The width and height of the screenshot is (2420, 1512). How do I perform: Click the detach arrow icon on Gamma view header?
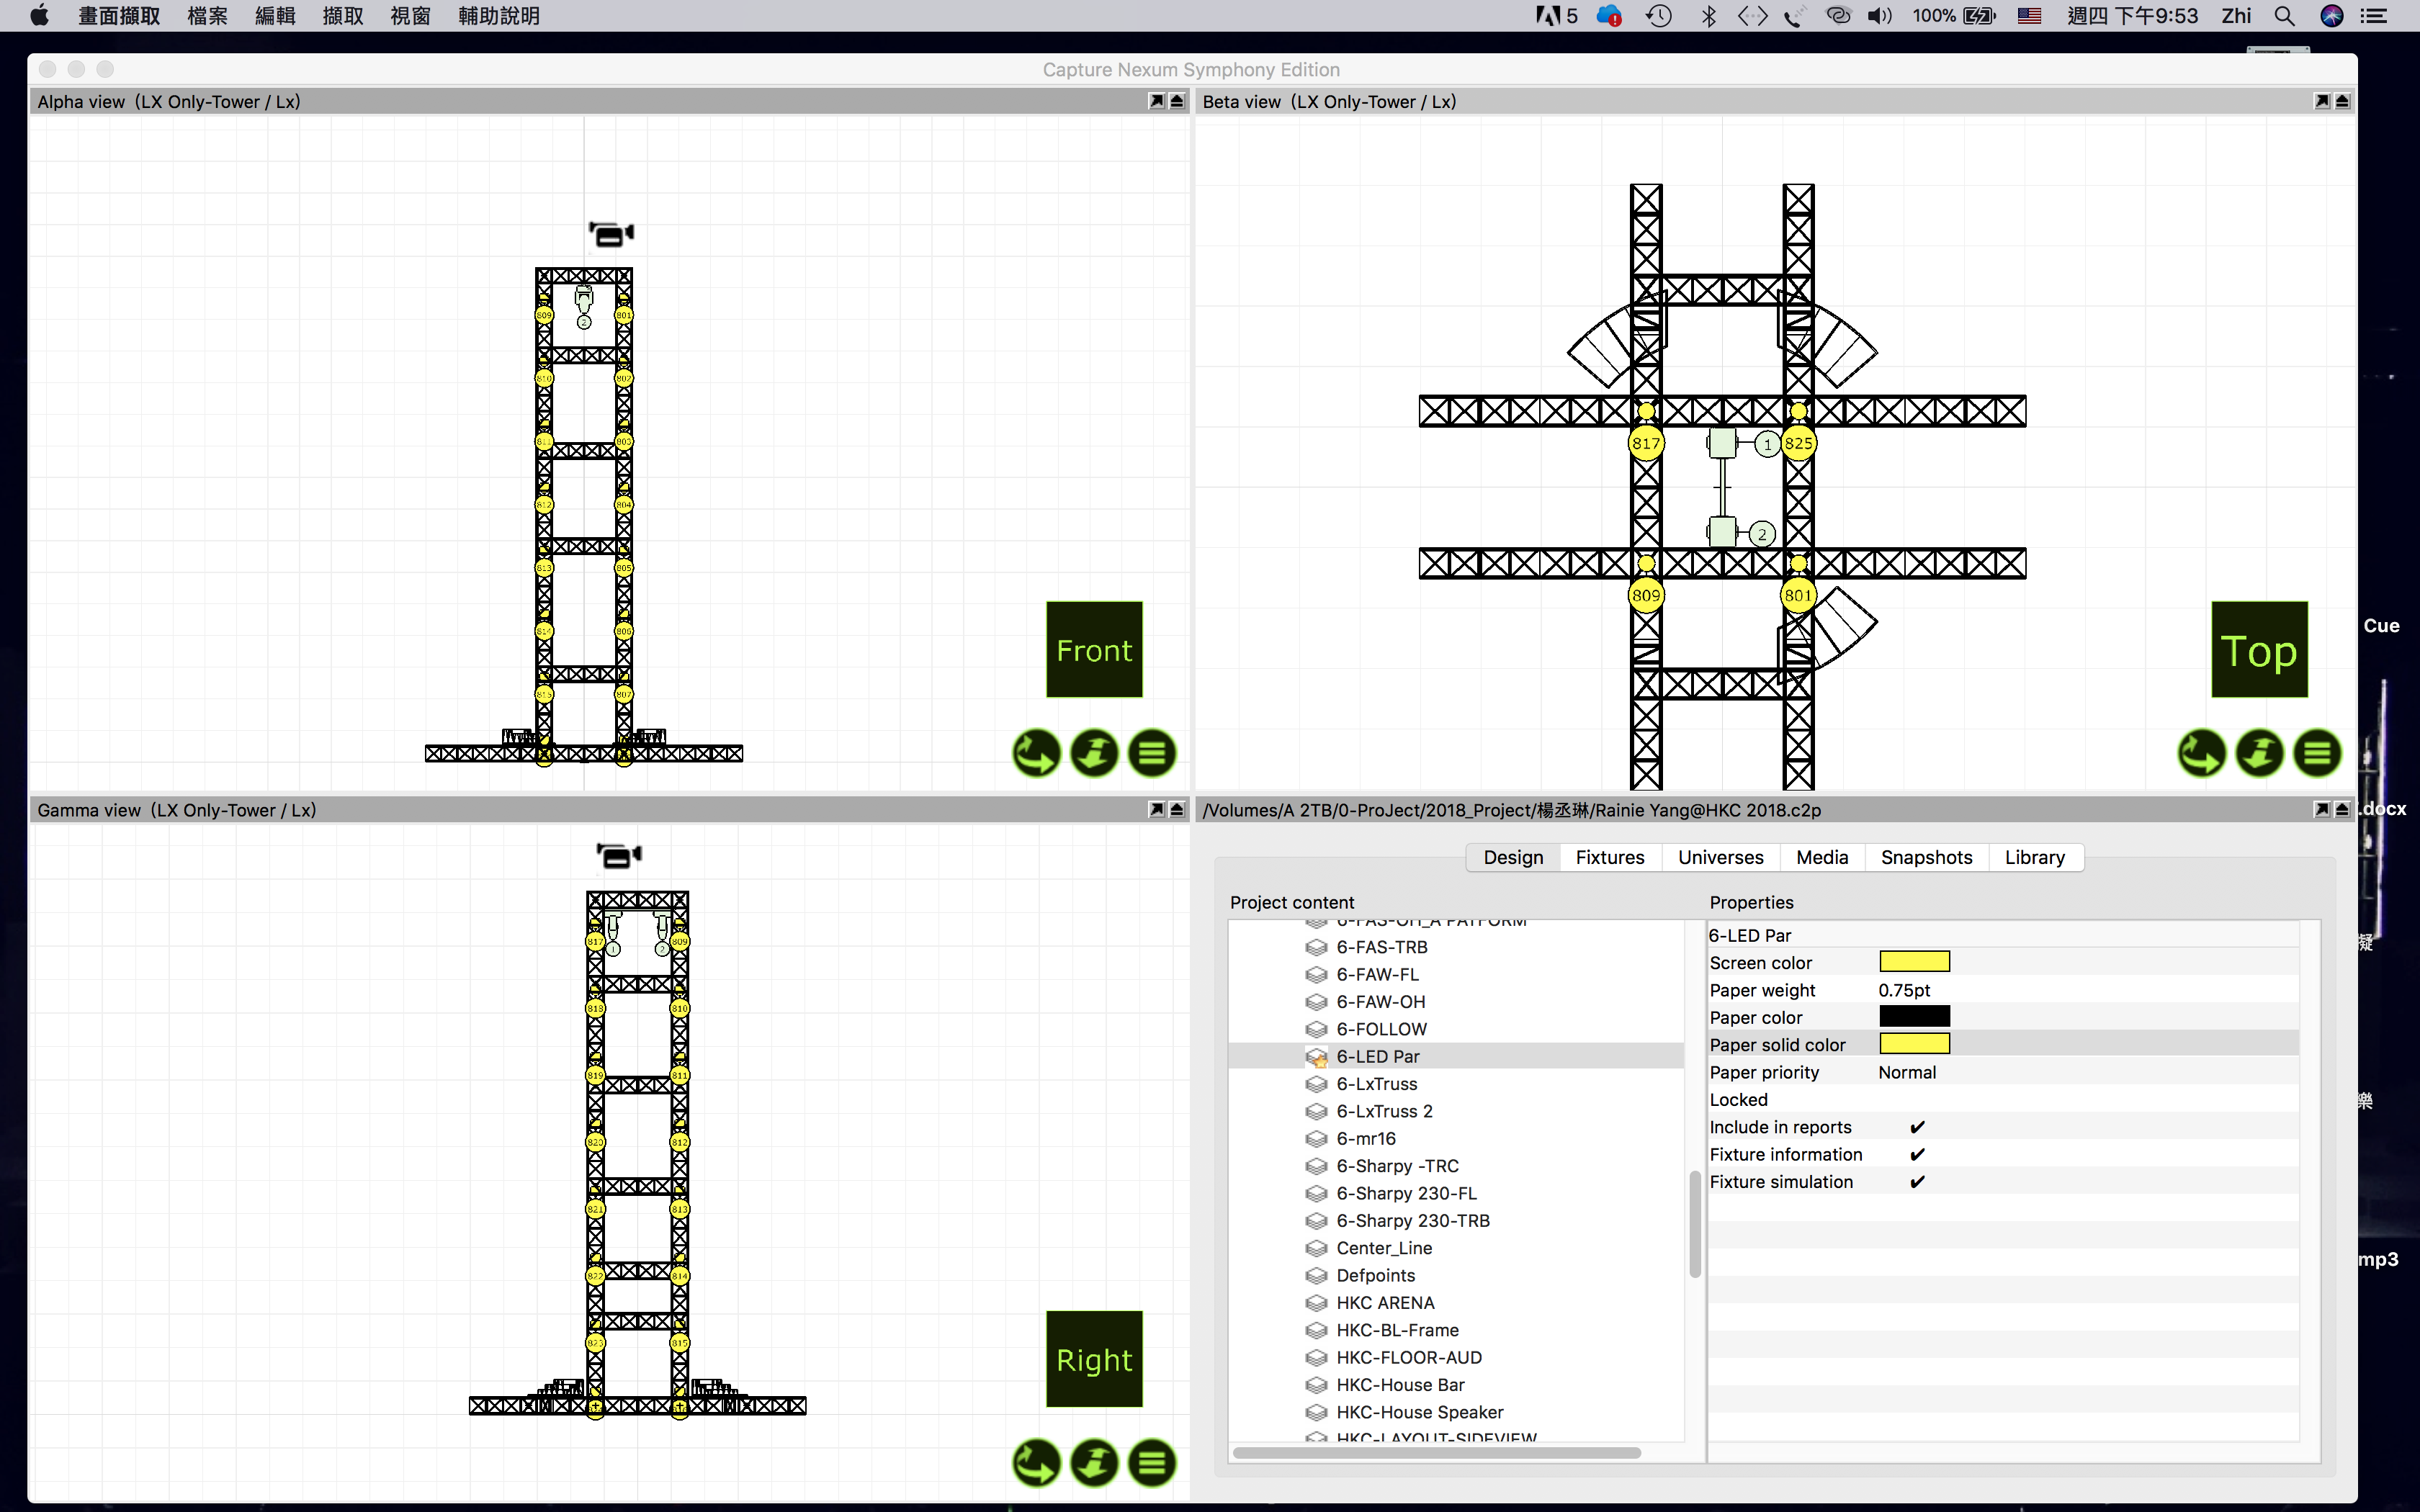(x=1157, y=809)
